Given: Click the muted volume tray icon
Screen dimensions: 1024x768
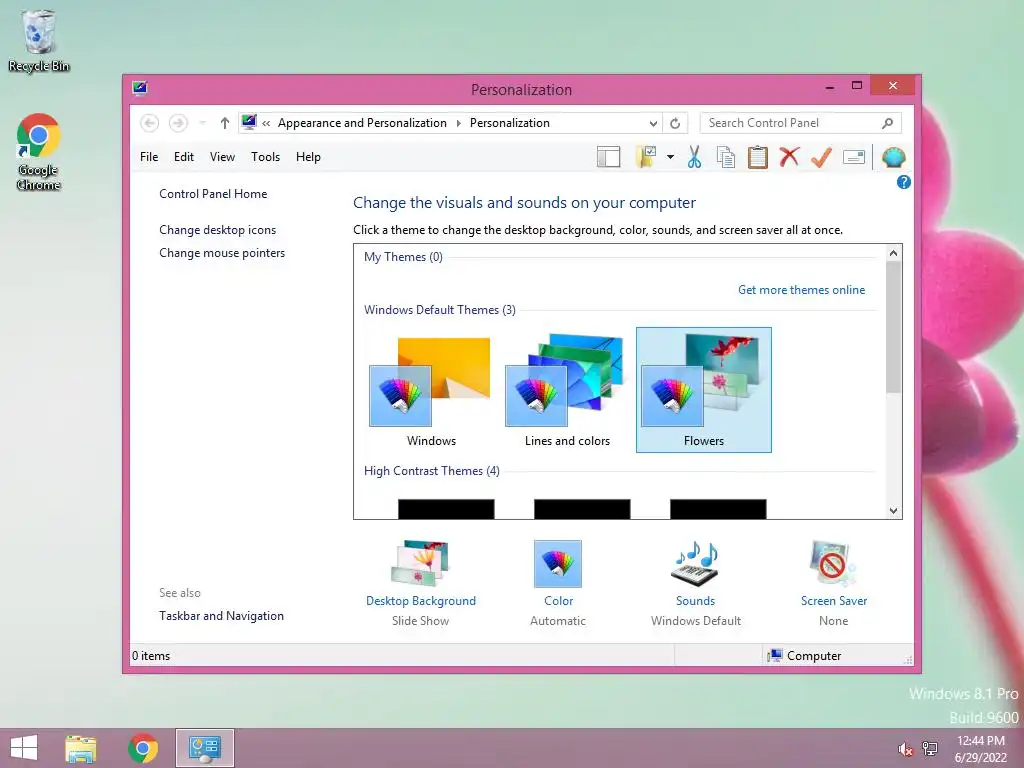Looking at the screenshot, I should click(x=905, y=749).
